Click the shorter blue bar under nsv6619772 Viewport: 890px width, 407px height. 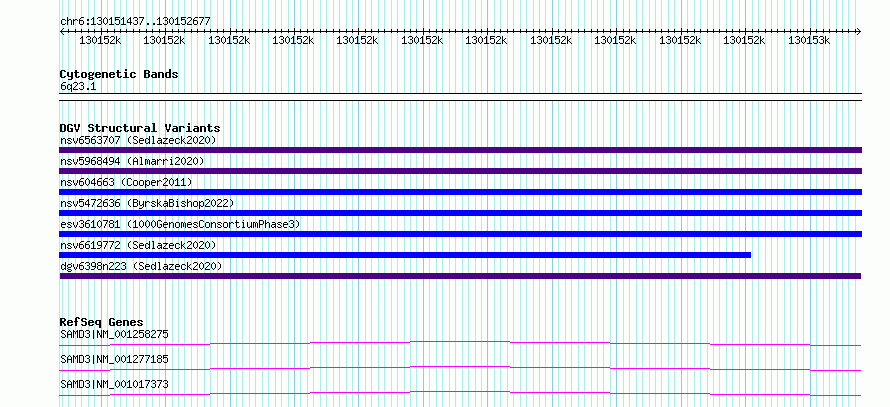pyautogui.click(x=405, y=255)
